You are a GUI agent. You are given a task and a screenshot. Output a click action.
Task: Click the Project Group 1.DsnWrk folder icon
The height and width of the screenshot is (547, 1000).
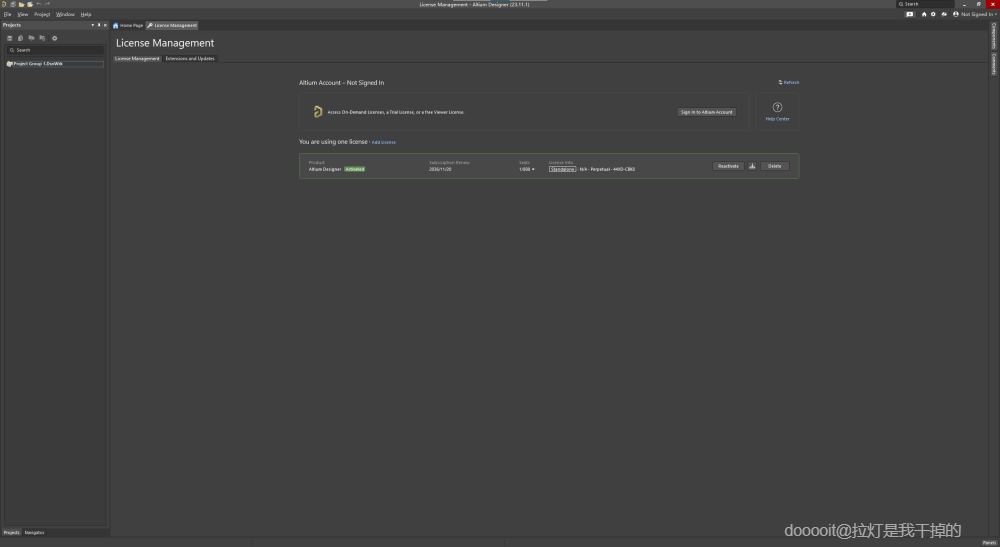pos(9,64)
